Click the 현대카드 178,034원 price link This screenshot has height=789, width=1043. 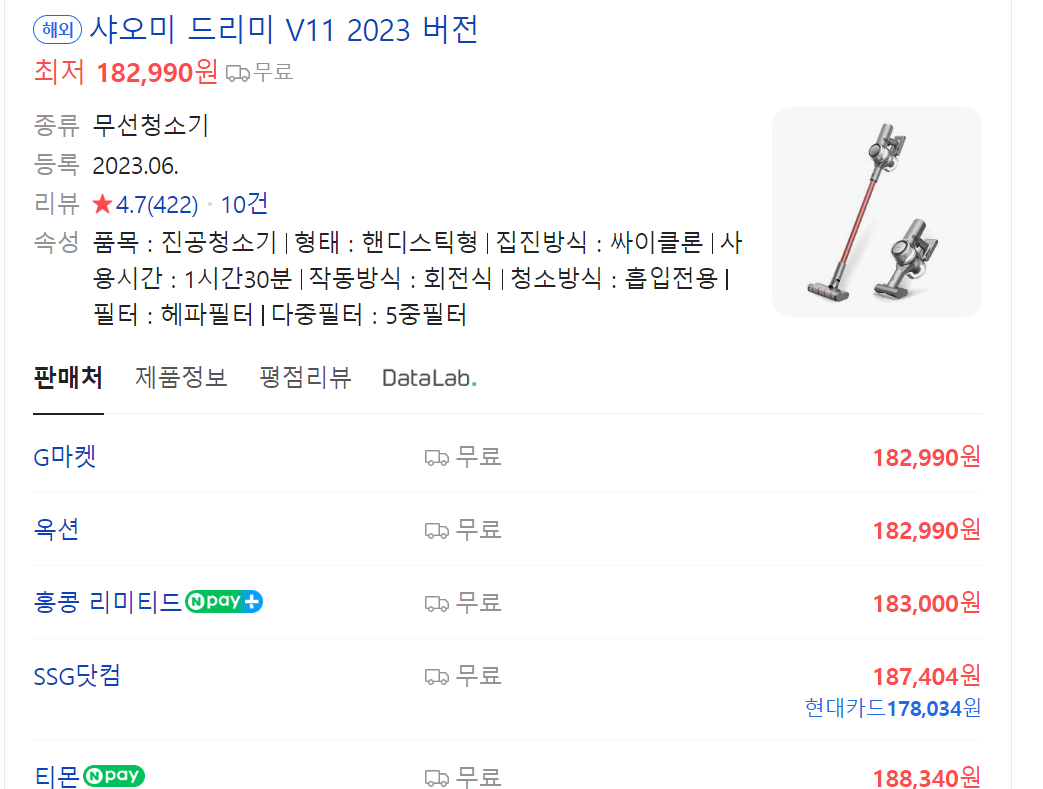click(x=893, y=708)
